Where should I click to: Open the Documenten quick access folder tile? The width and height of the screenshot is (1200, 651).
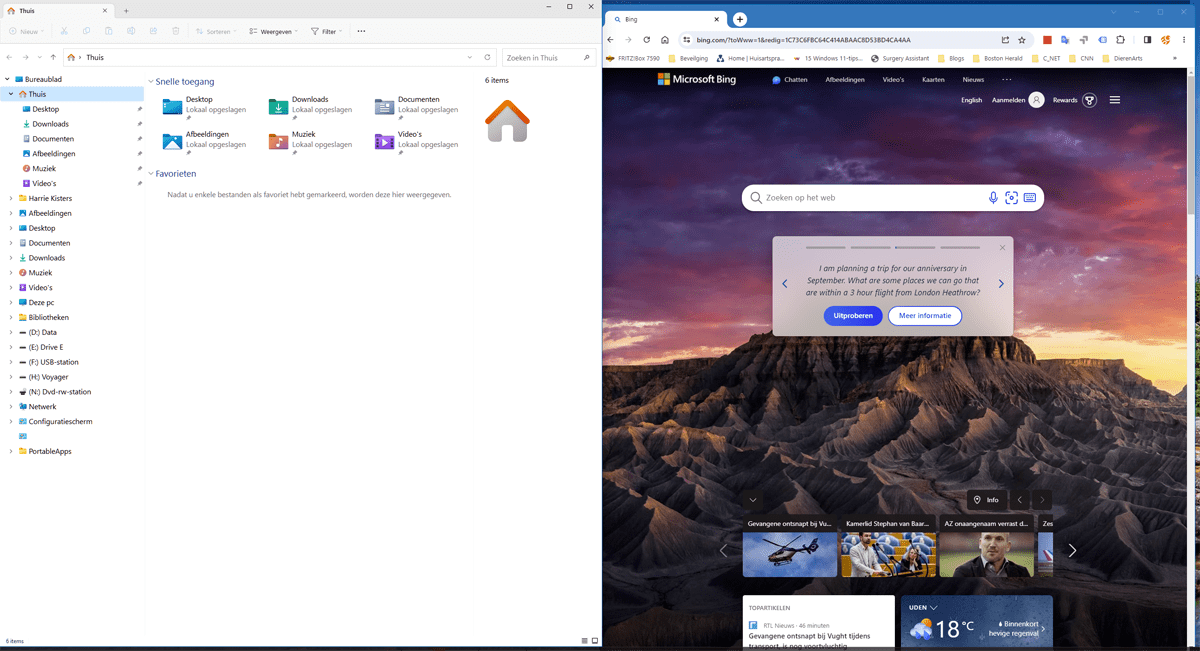416,106
